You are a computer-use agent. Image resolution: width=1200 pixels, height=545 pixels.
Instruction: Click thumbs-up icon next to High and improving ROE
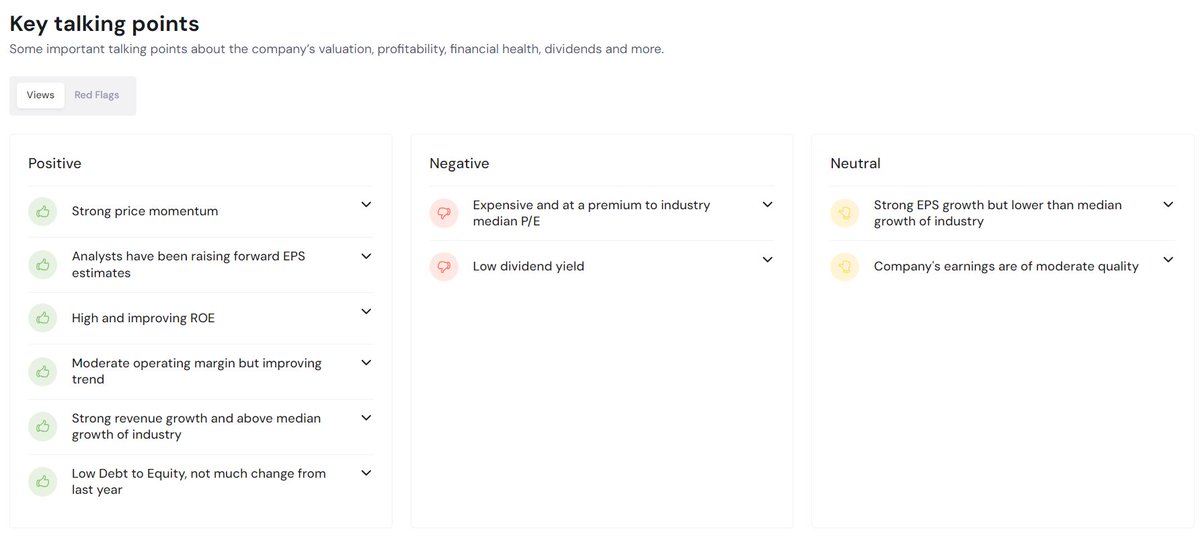pyautogui.click(x=43, y=318)
